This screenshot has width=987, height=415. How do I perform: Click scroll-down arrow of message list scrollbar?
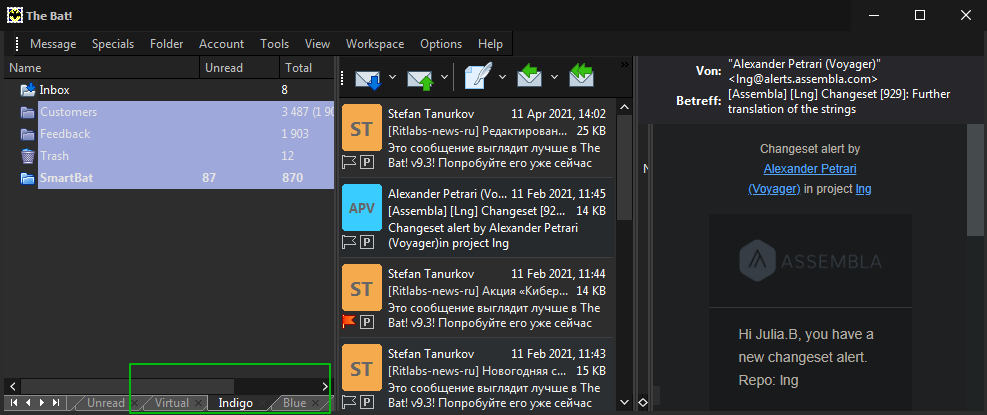[624, 402]
